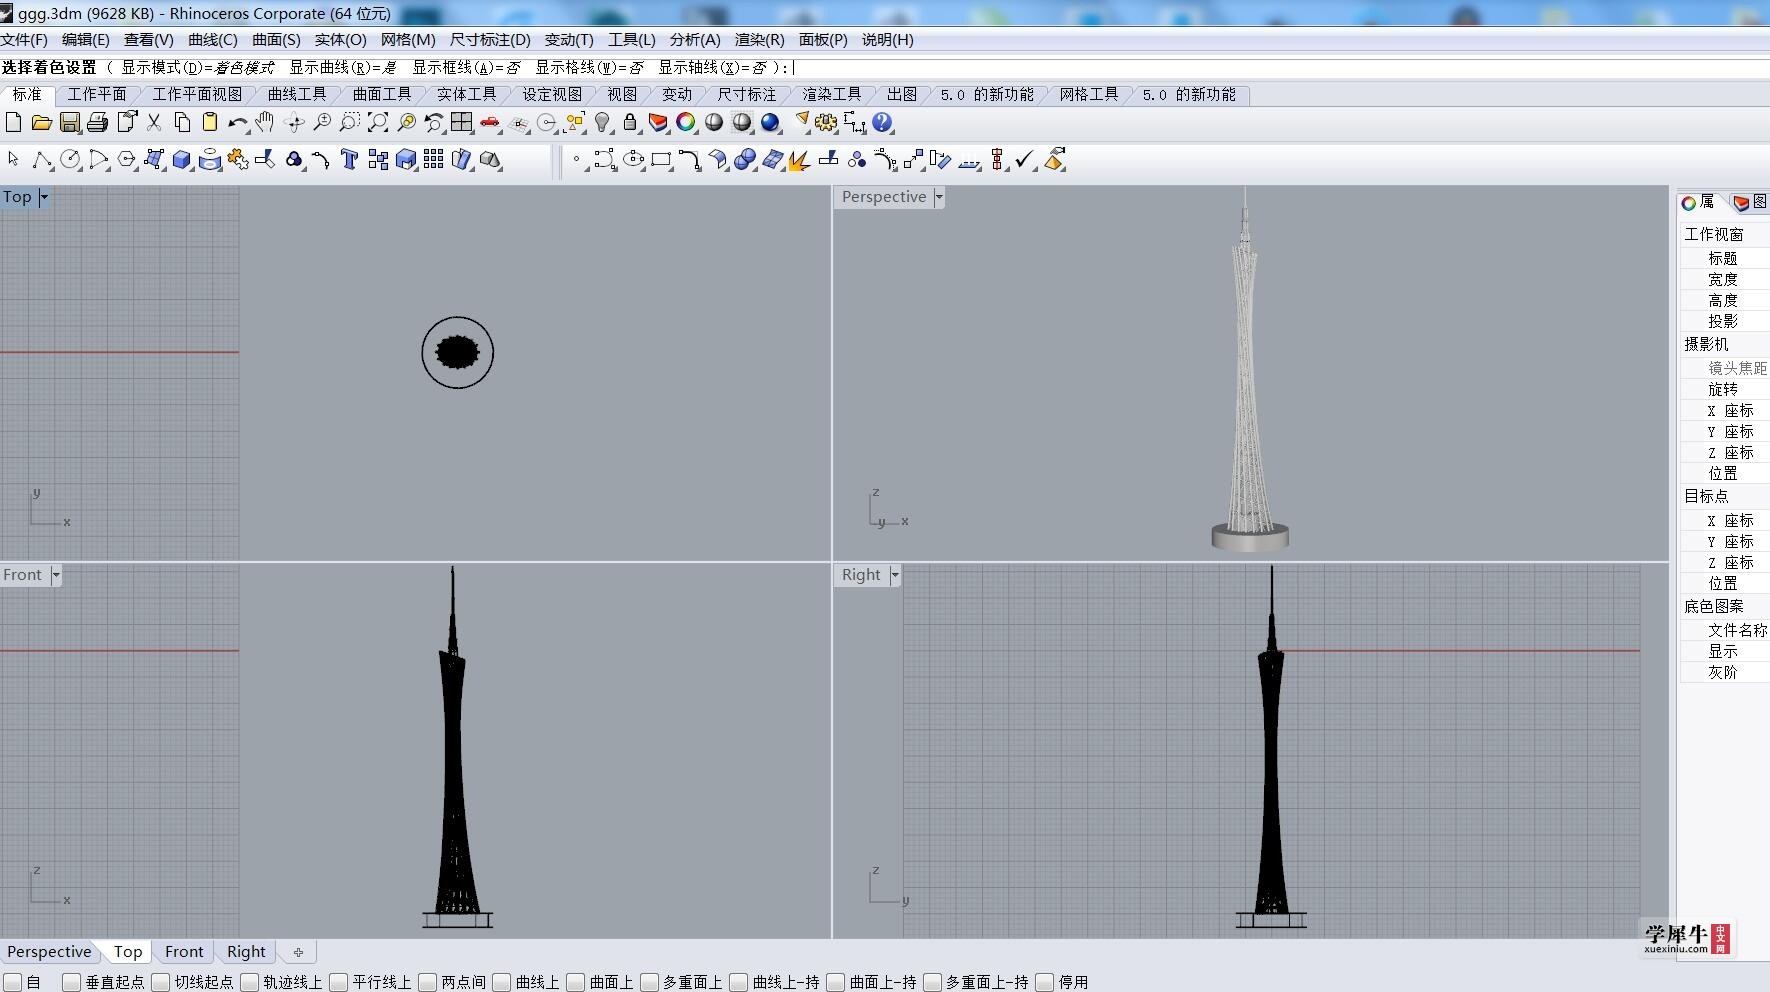The width and height of the screenshot is (1770, 992).
Task: Click the 显示格线(W) command option
Action: pyautogui.click(x=590, y=67)
